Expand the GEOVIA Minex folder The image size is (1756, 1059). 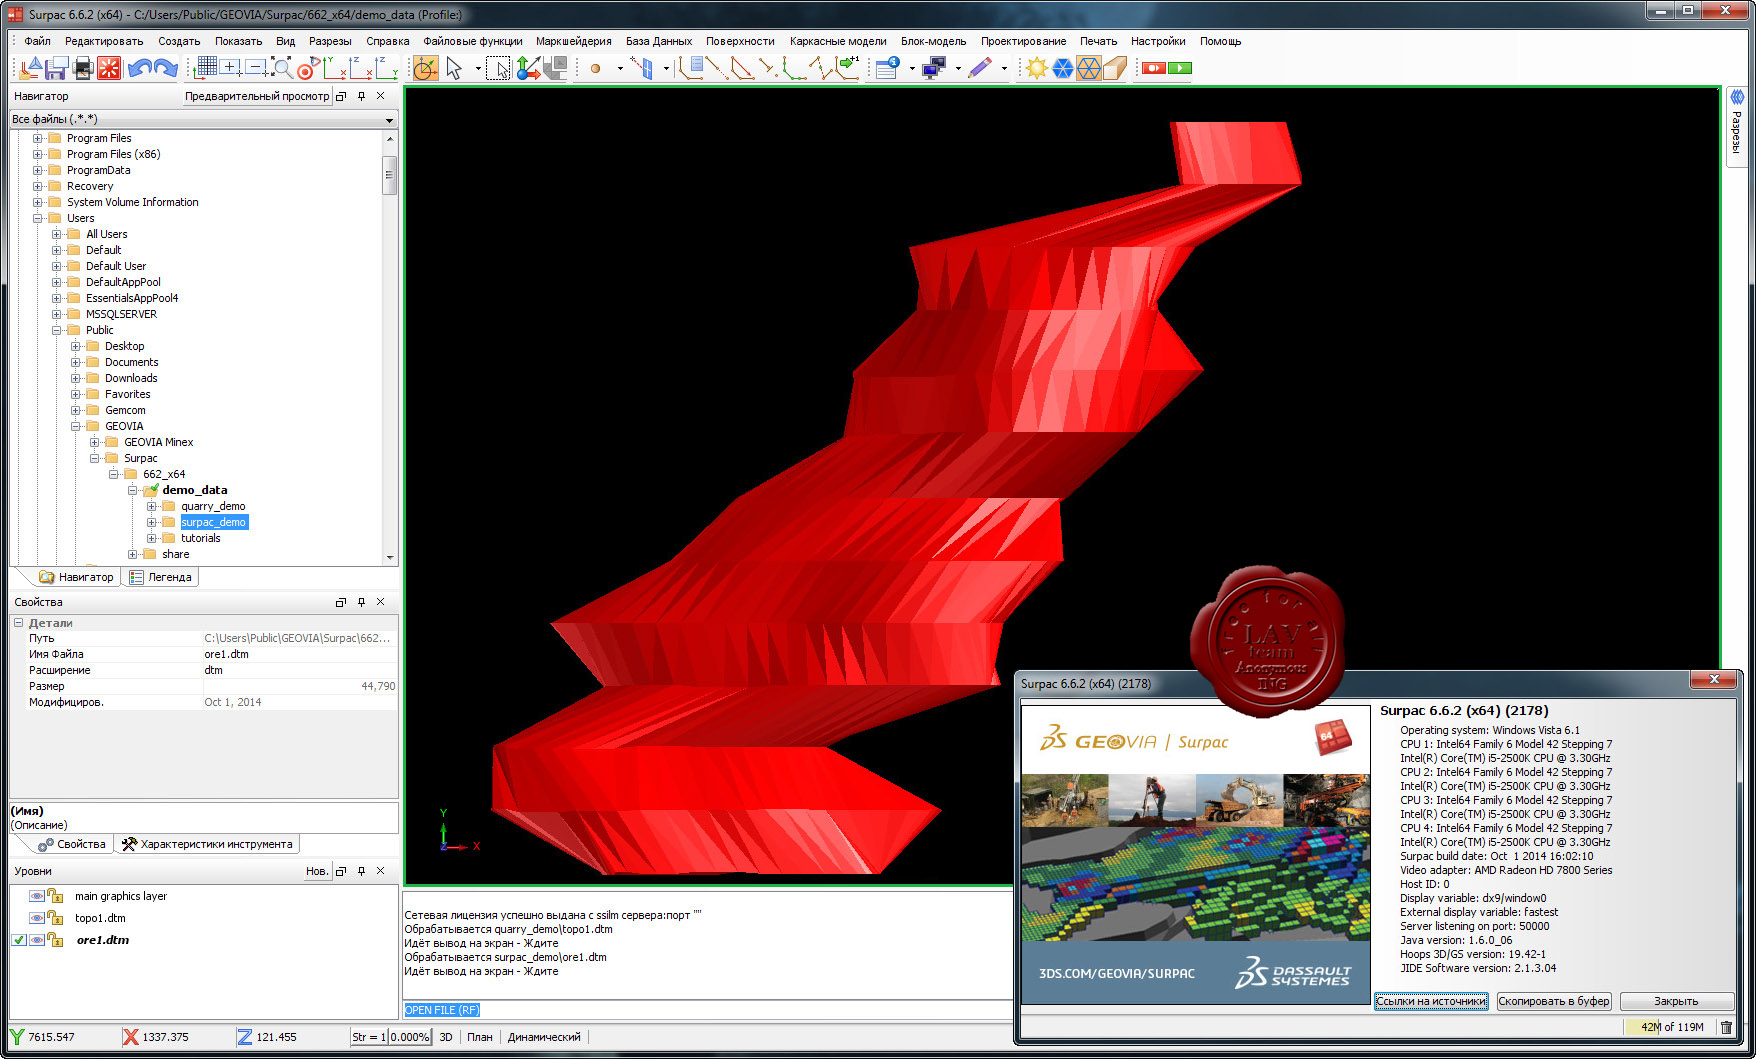click(x=95, y=442)
